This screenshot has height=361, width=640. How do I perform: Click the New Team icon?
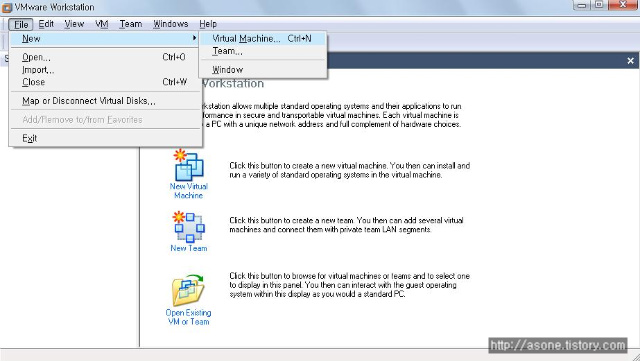(x=189, y=227)
